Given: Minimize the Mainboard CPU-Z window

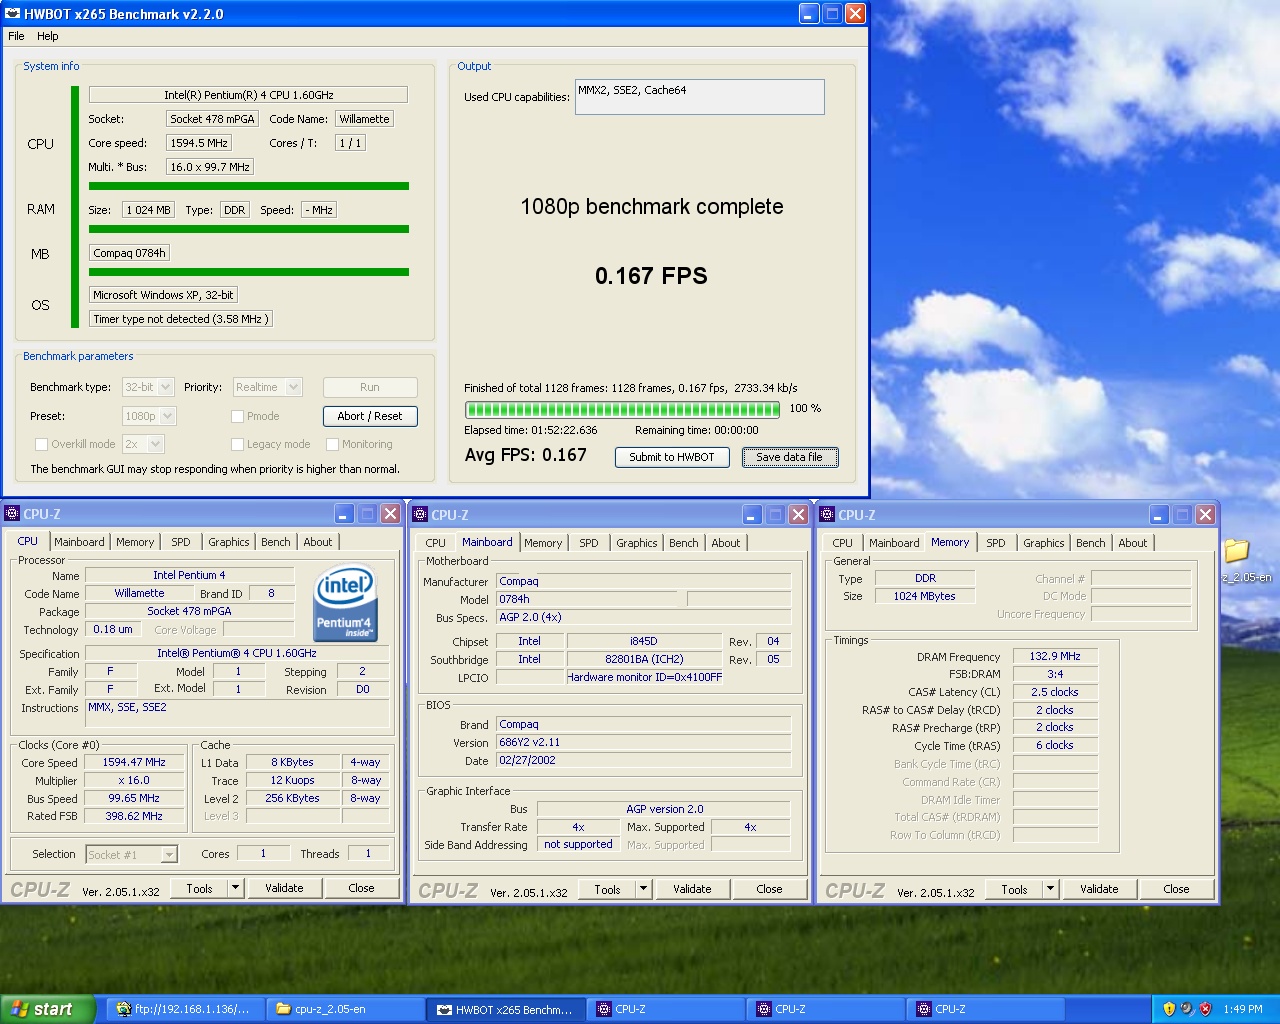Looking at the screenshot, I should coord(752,514).
